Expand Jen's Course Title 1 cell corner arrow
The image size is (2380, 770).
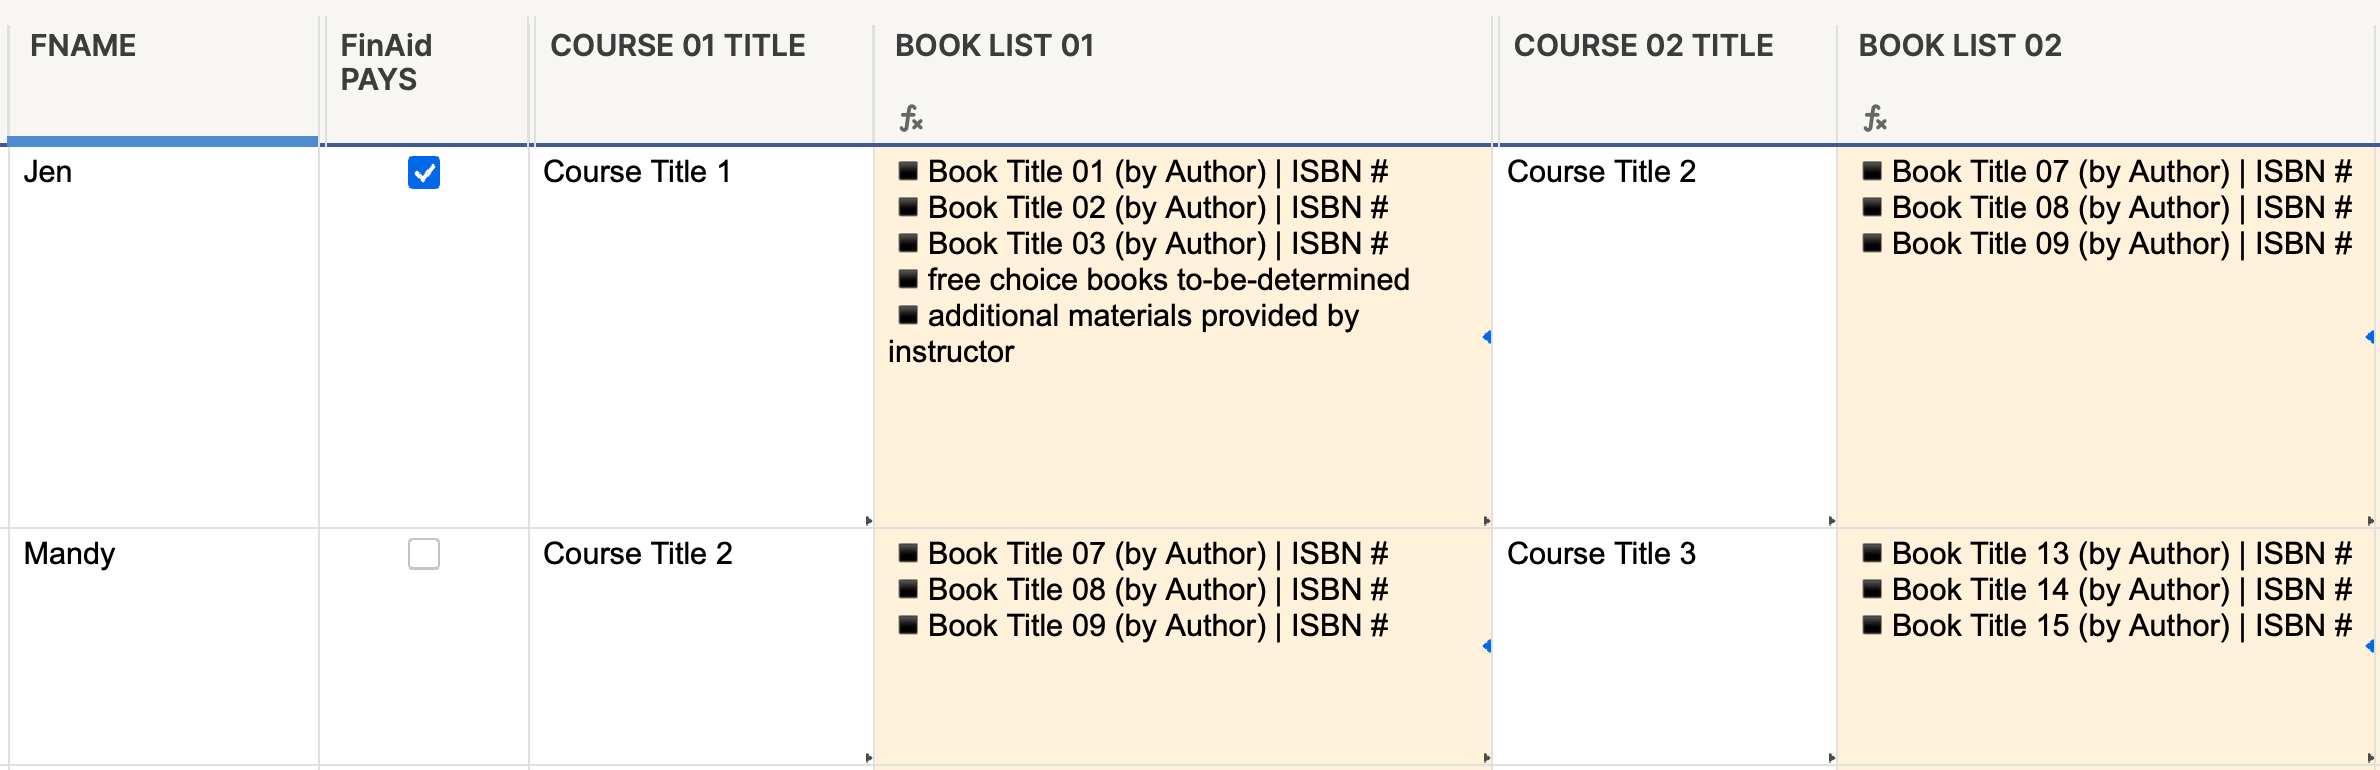click(x=868, y=521)
